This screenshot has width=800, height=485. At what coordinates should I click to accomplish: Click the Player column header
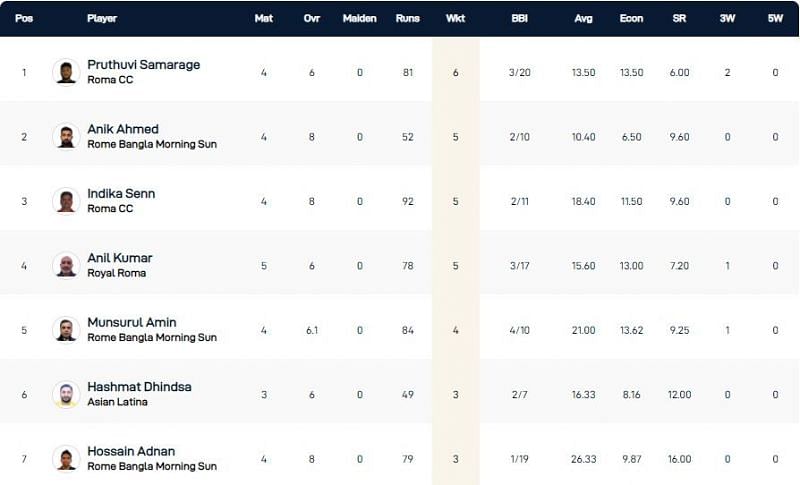(x=102, y=18)
